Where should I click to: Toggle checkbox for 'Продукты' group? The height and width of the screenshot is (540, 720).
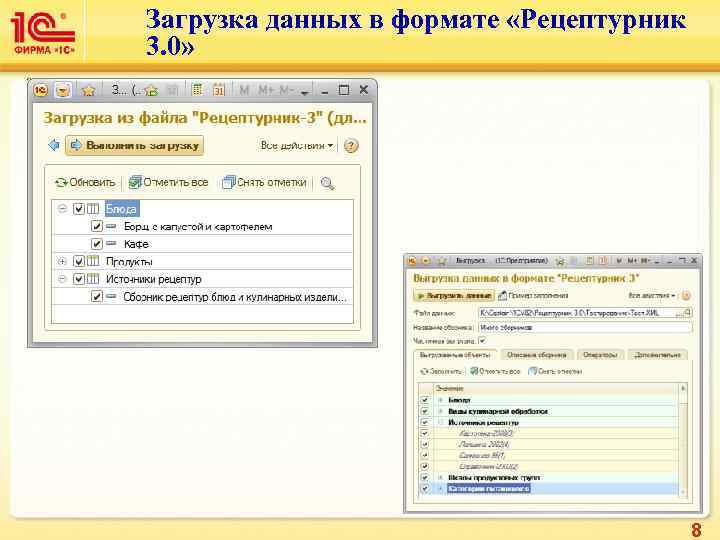click(79, 261)
